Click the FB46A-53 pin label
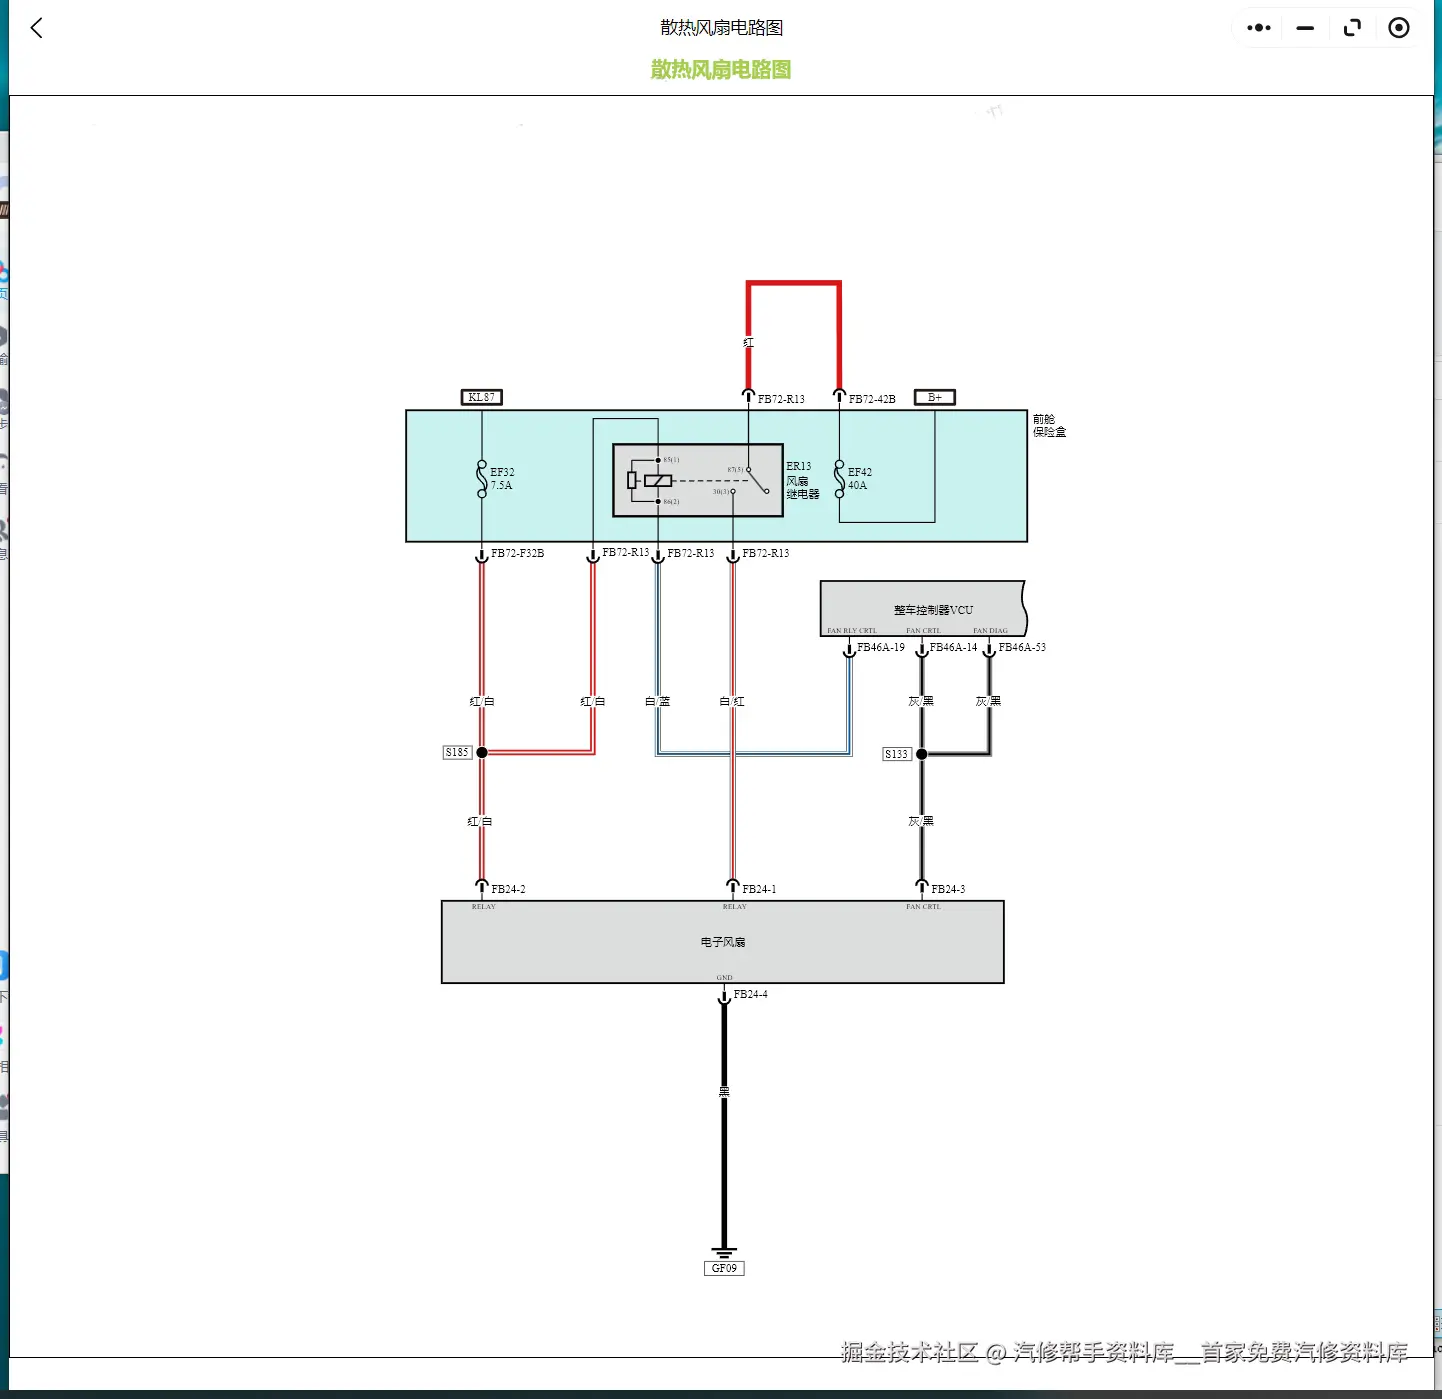Viewport: 1442px width, 1399px height. coord(1022,648)
